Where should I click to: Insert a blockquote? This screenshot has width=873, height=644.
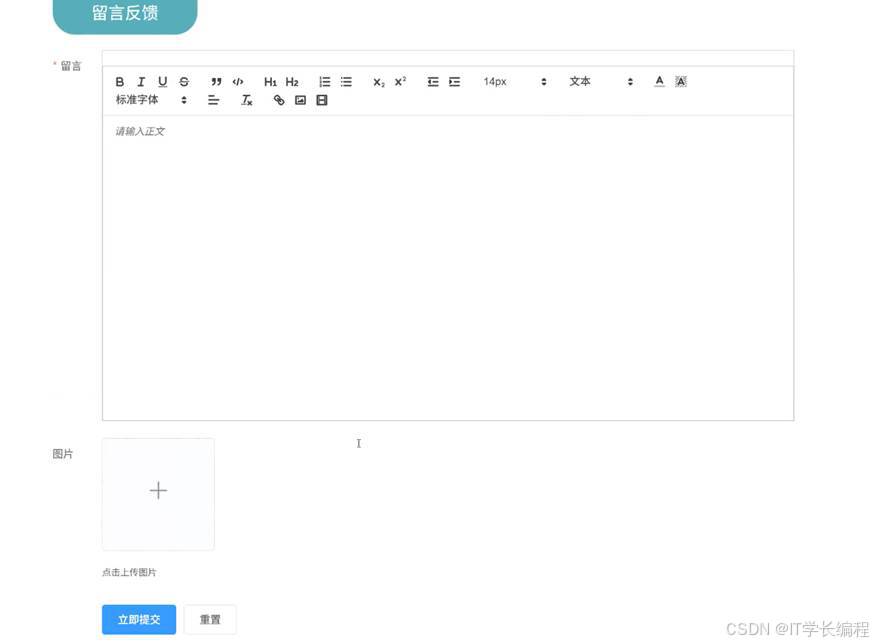pos(216,82)
